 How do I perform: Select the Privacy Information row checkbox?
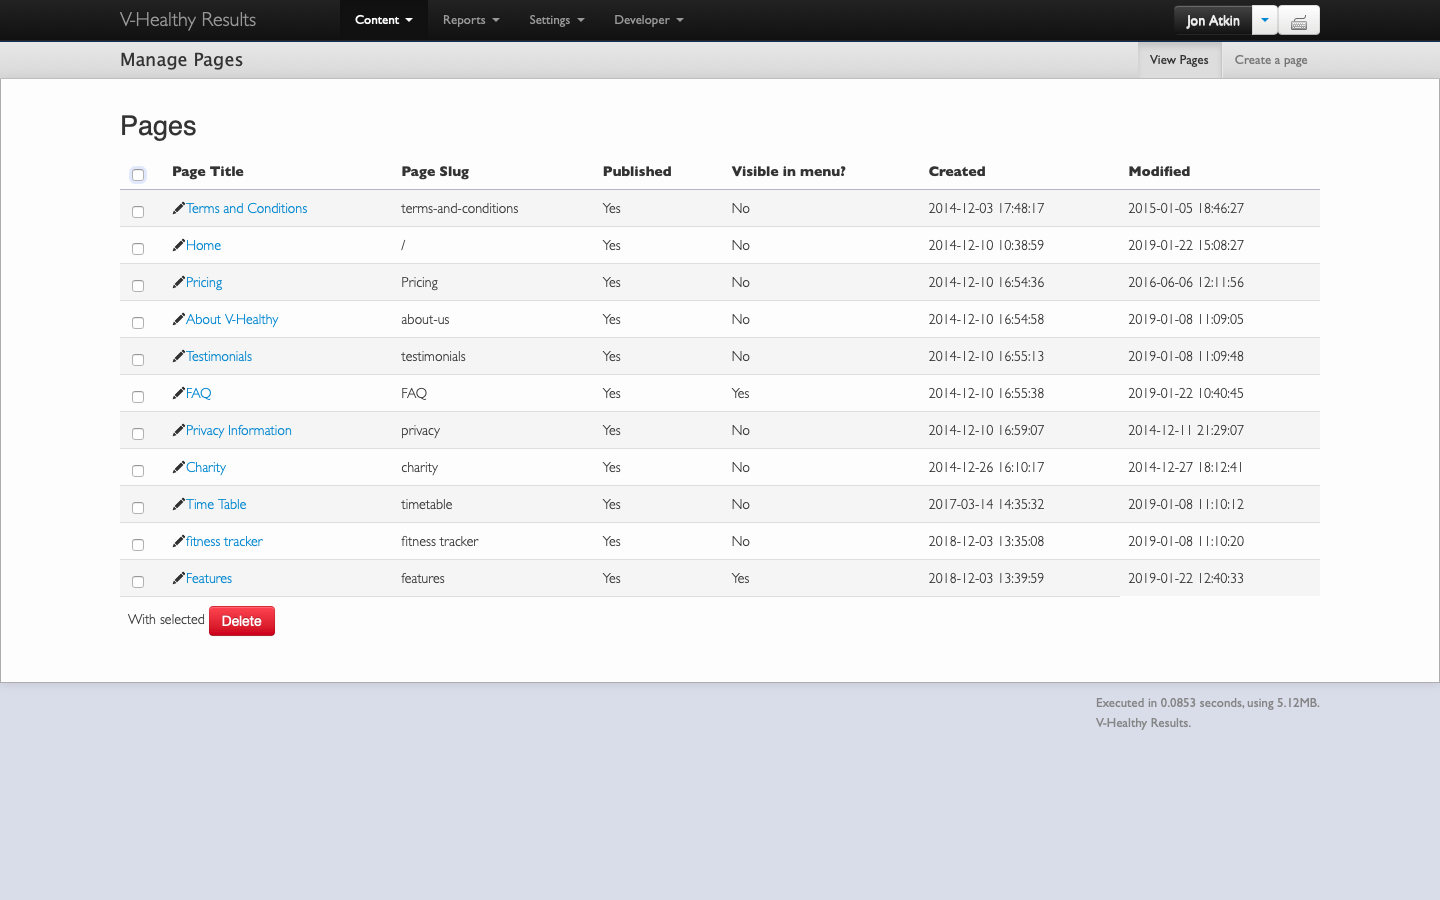coord(138,434)
